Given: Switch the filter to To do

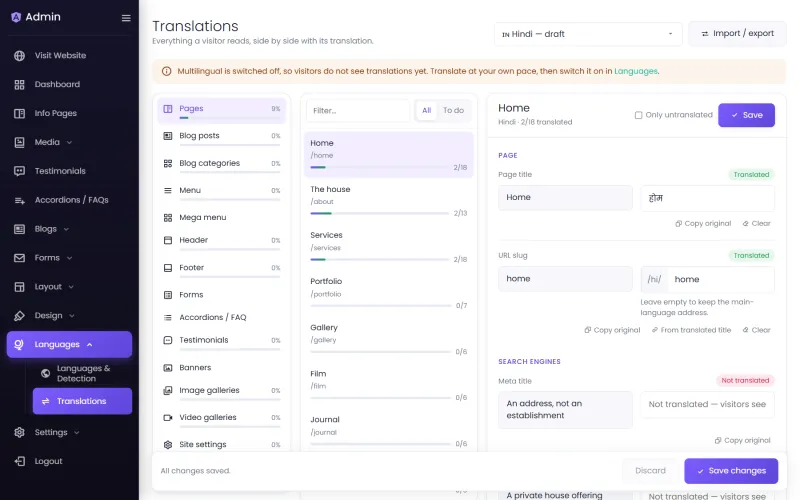Looking at the screenshot, I should tap(453, 110).
